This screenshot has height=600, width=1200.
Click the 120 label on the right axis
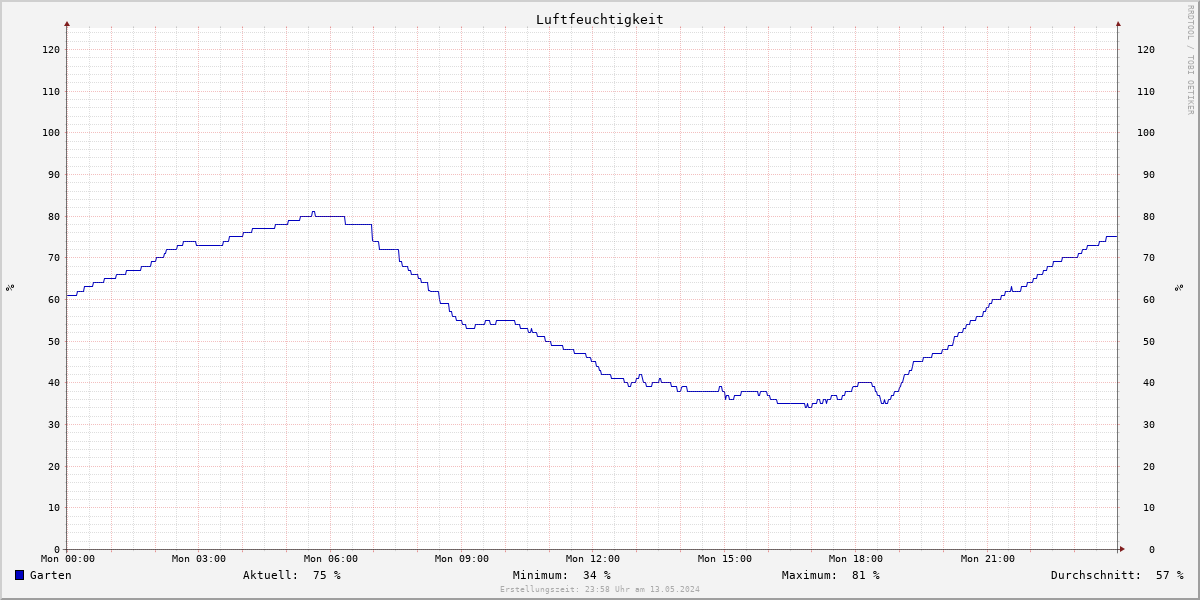coord(1146,49)
